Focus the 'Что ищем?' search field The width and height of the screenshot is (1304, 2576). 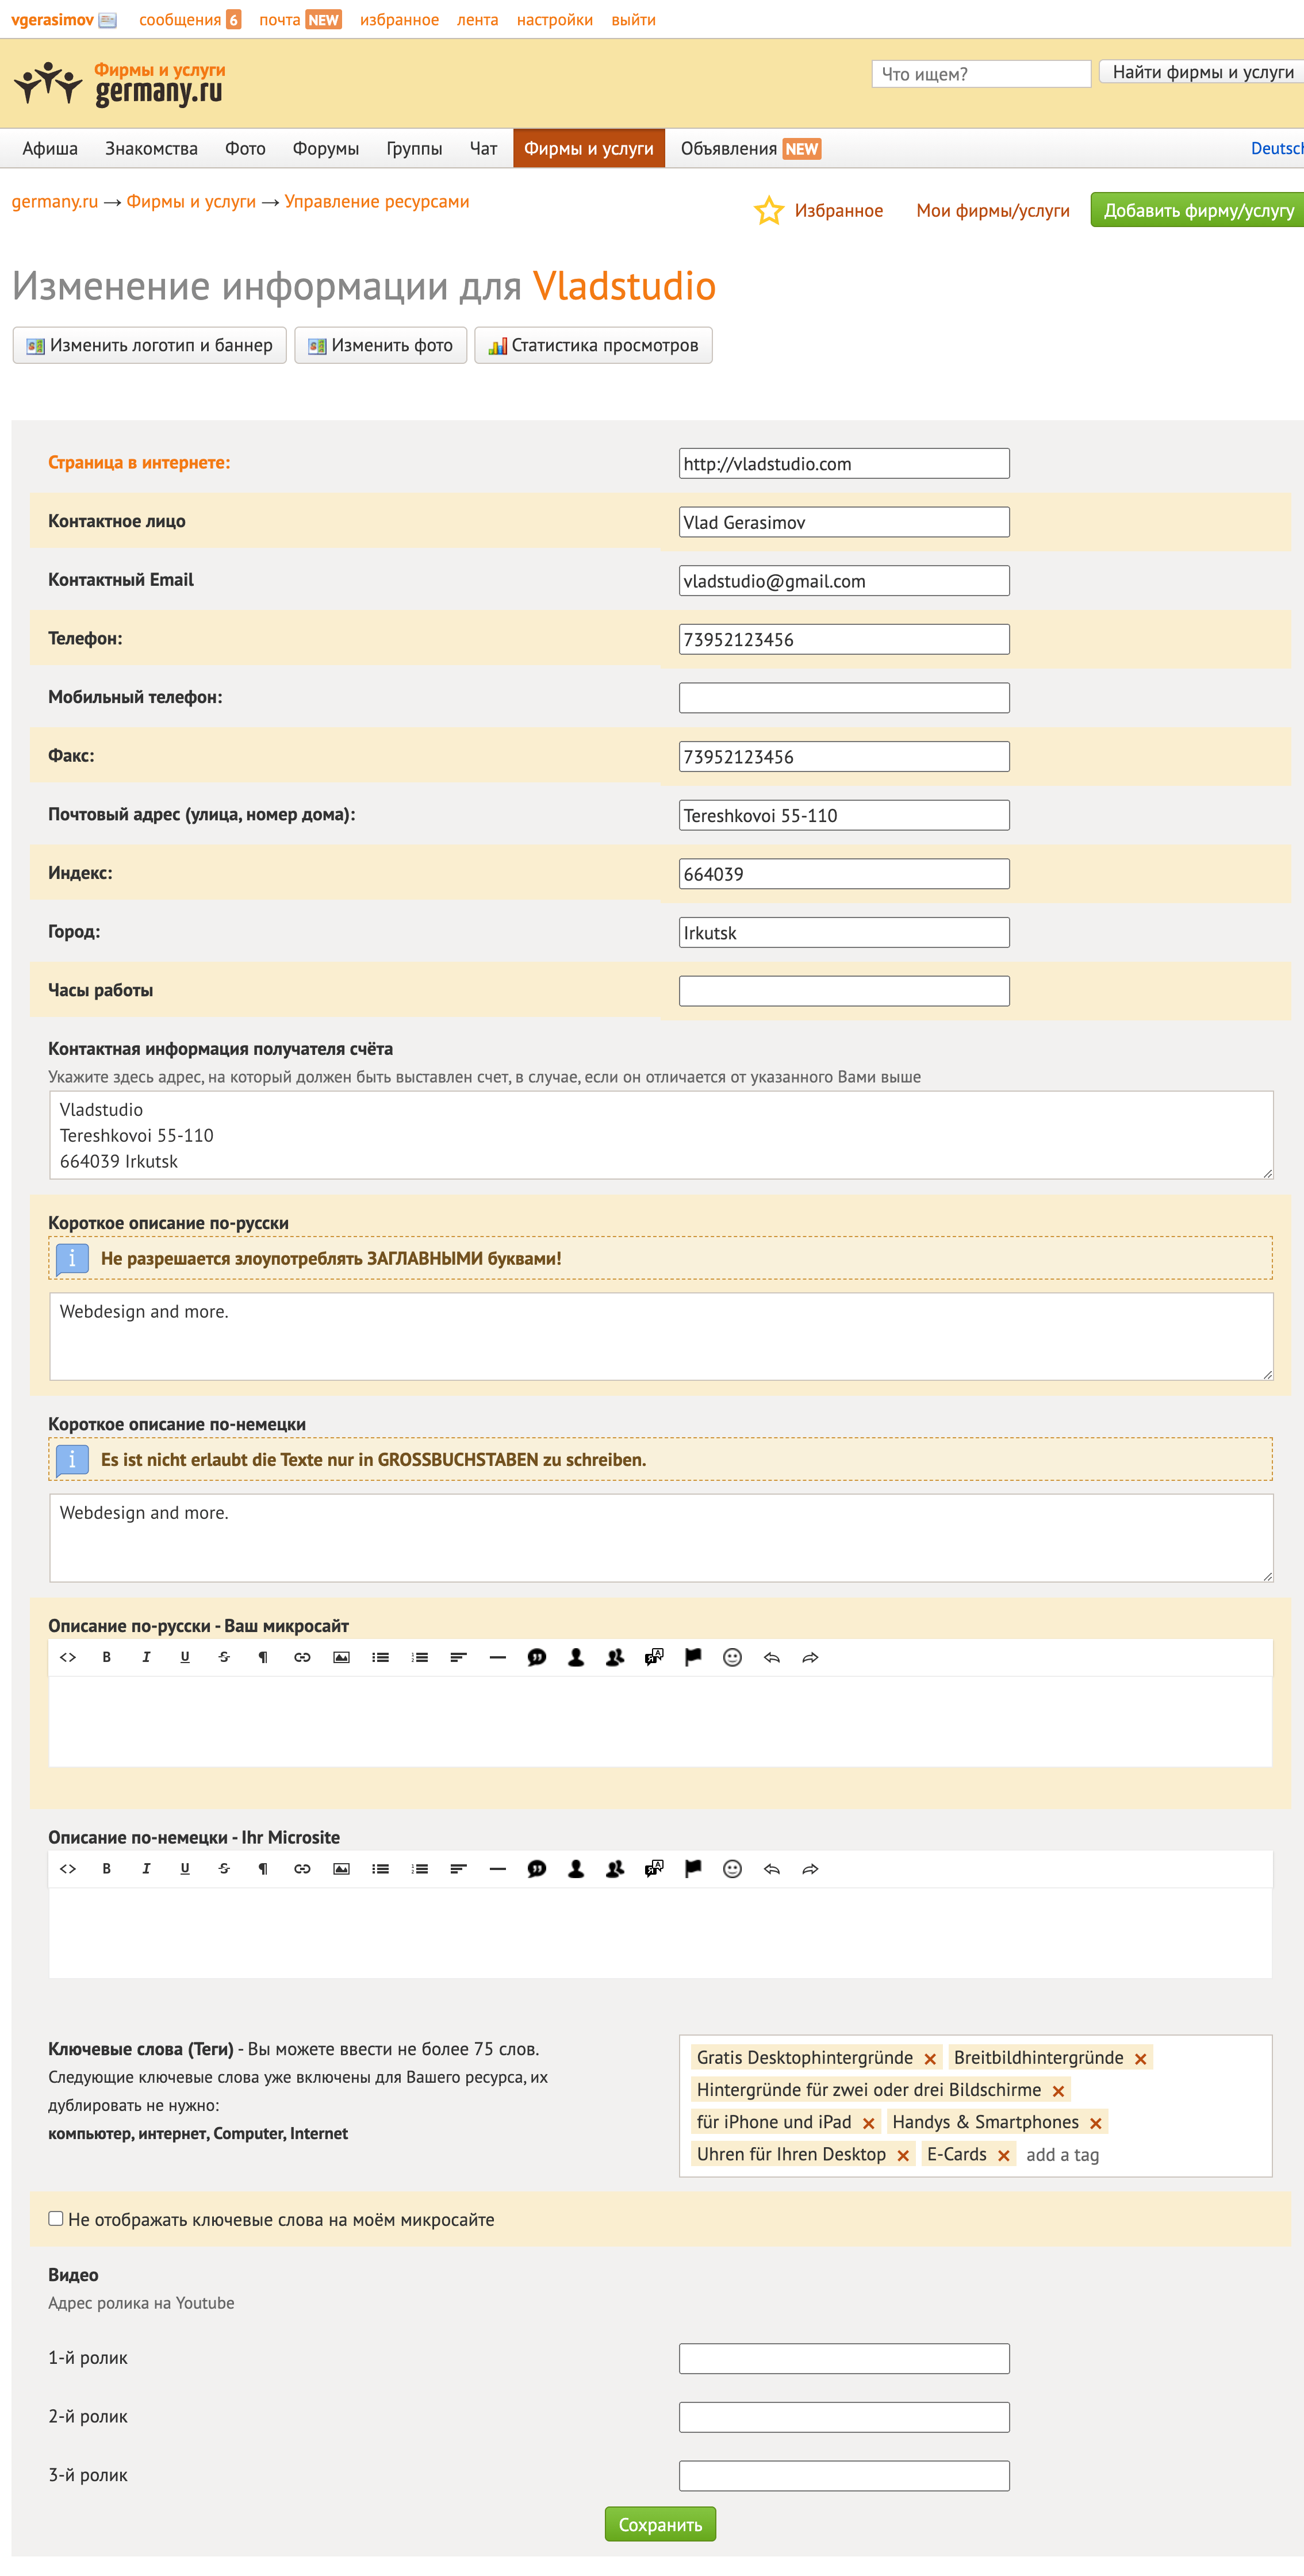click(x=981, y=74)
